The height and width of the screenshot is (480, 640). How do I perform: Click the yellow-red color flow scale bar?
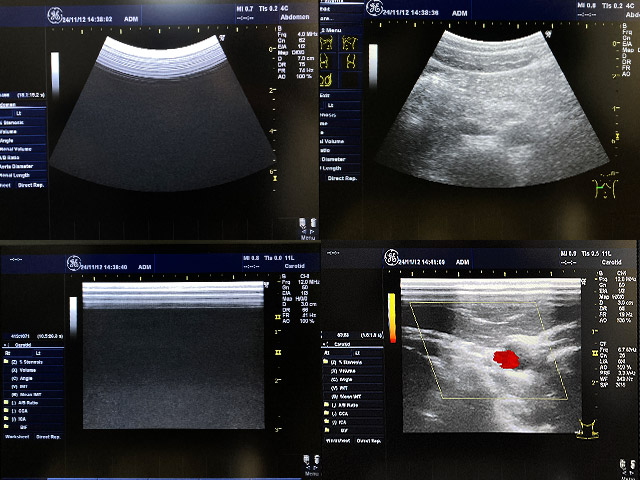pos(392,318)
